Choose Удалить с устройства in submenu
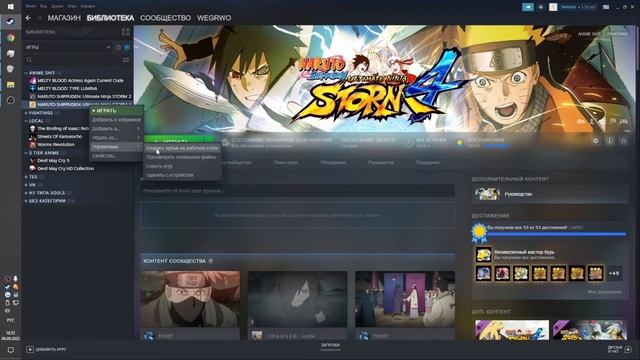Screen dimensions: 640x360 click(x=182, y=175)
